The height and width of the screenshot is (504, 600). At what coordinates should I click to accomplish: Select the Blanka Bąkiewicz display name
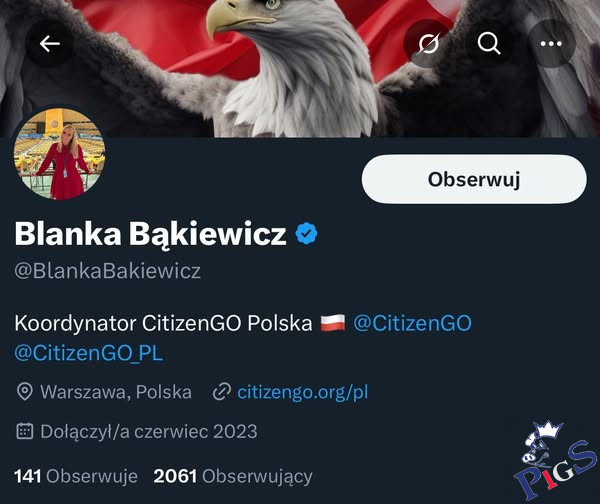[150, 233]
